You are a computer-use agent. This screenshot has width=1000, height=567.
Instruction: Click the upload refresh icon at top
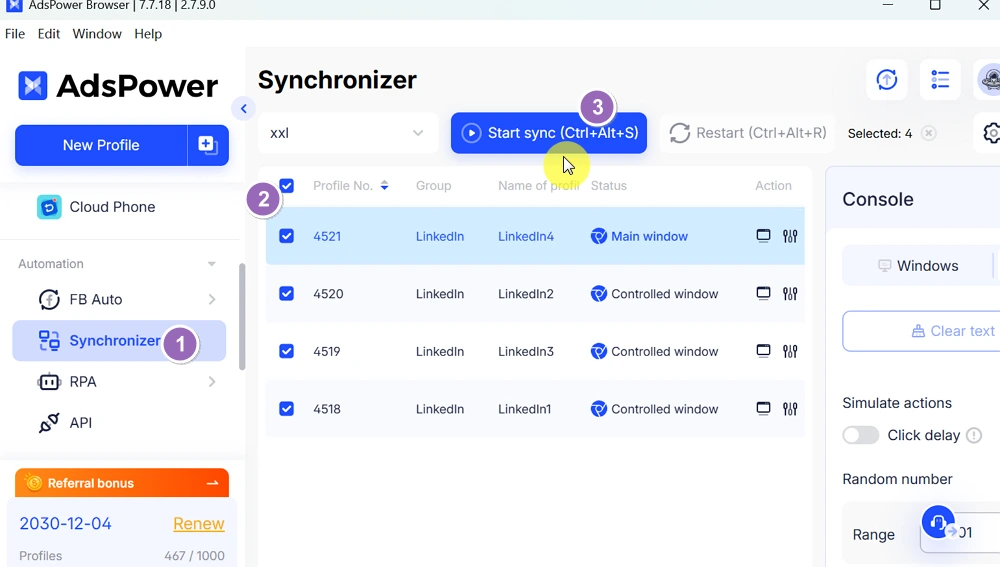point(887,80)
